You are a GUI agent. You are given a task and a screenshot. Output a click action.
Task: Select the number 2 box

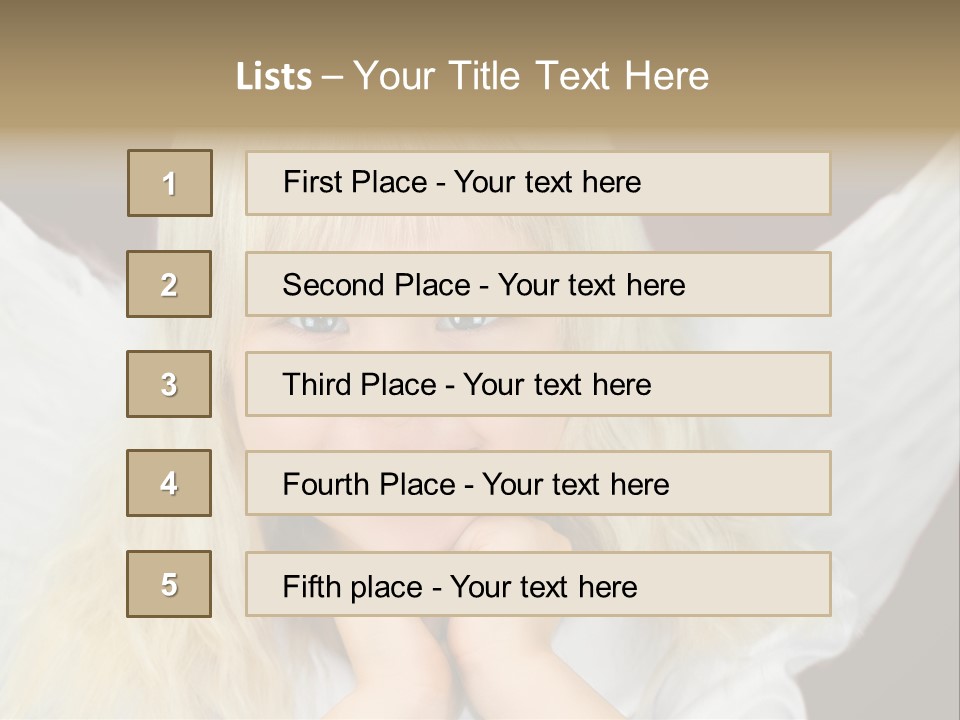169,284
